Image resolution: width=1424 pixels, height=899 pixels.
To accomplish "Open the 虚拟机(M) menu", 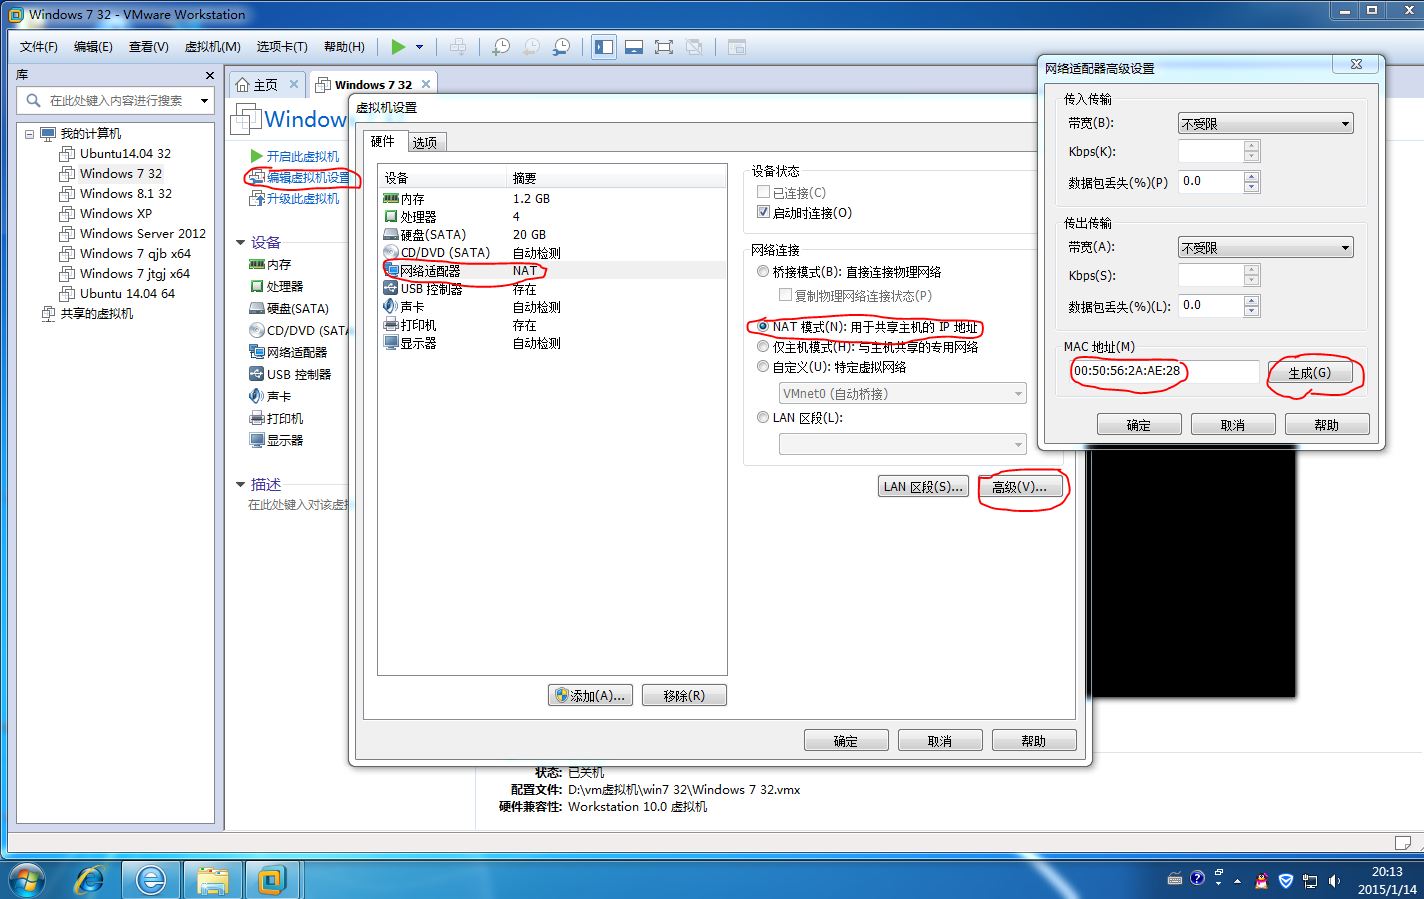I will 212,47.
